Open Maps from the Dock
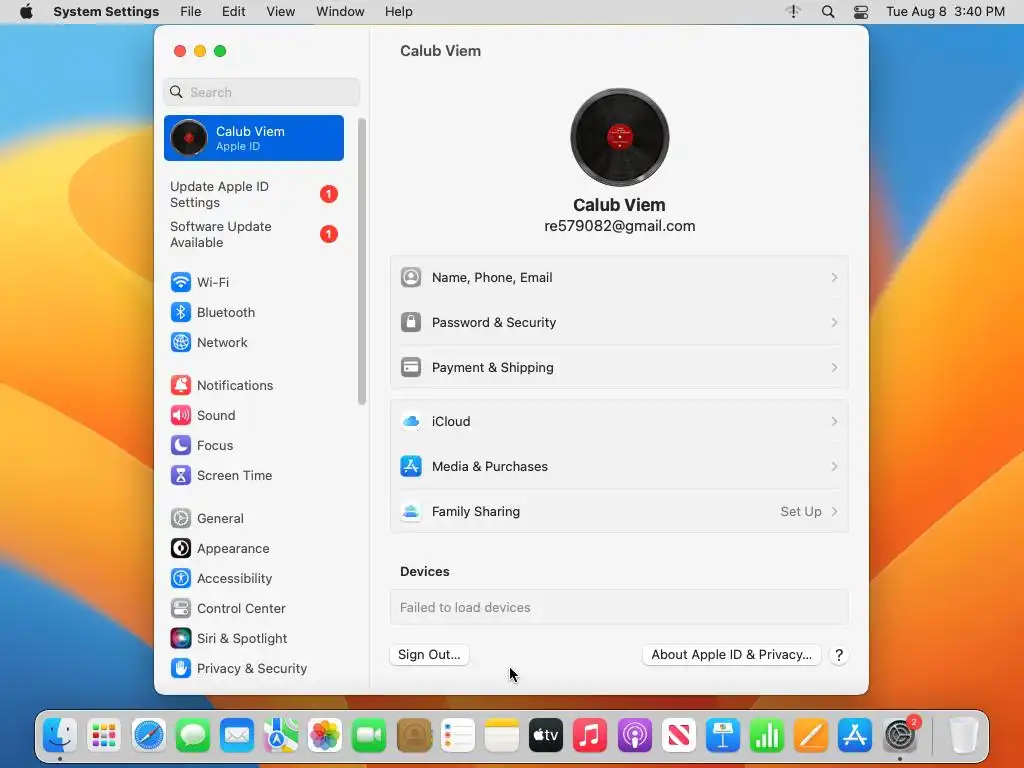The image size is (1024, 768). 281,735
